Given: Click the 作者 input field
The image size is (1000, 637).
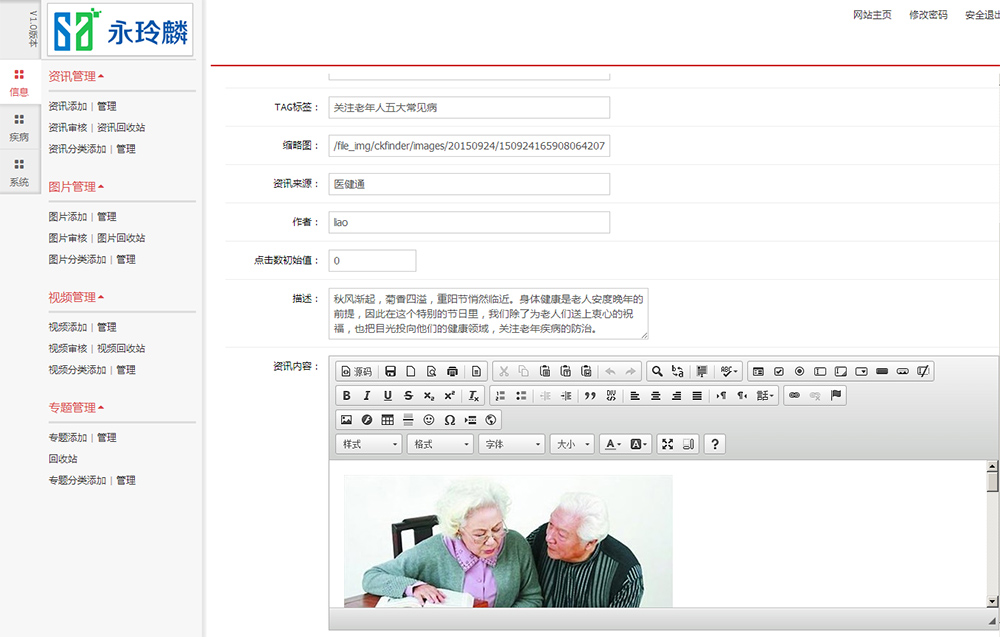Looking at the screenshot, I should point(469,222).
